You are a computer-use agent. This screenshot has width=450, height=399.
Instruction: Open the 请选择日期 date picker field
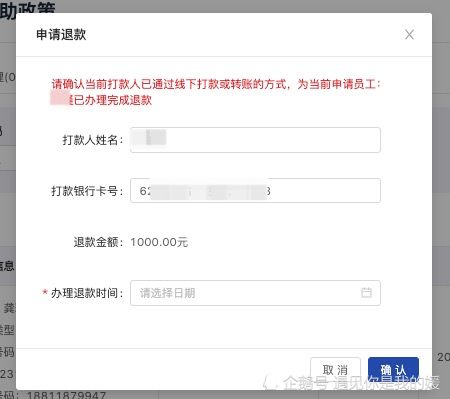(x=255, y=293)
